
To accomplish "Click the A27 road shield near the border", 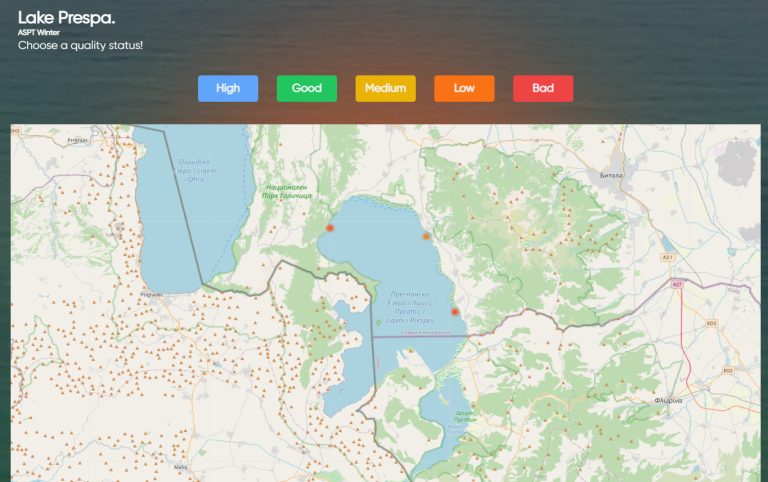I will pos(677,284).
